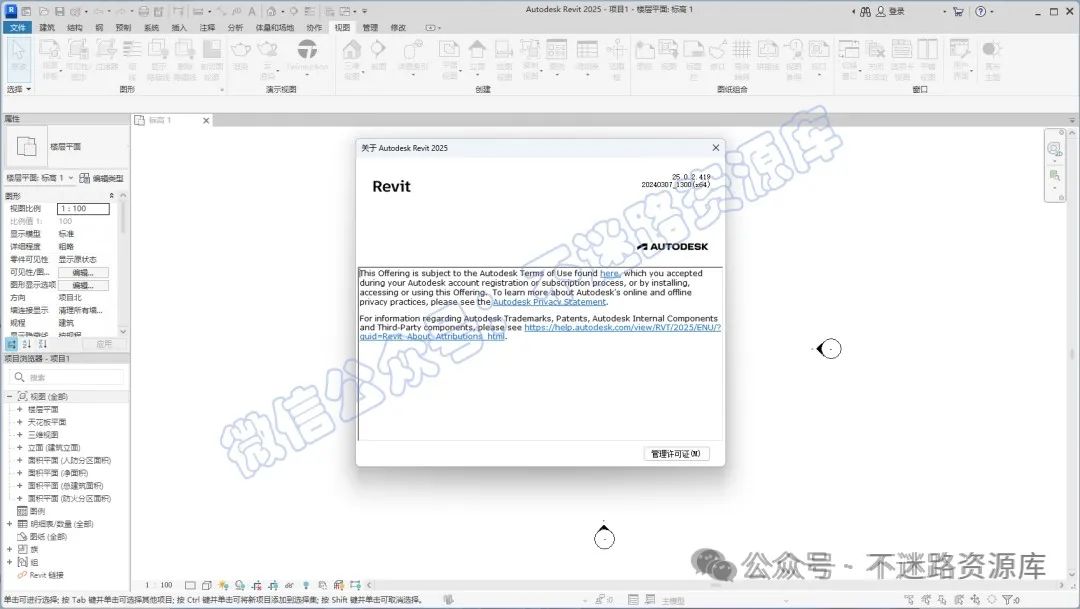Click the properties panel vertical scrollbar
This screenshot has height=609, width=1080.
click(x=123, y=263)
